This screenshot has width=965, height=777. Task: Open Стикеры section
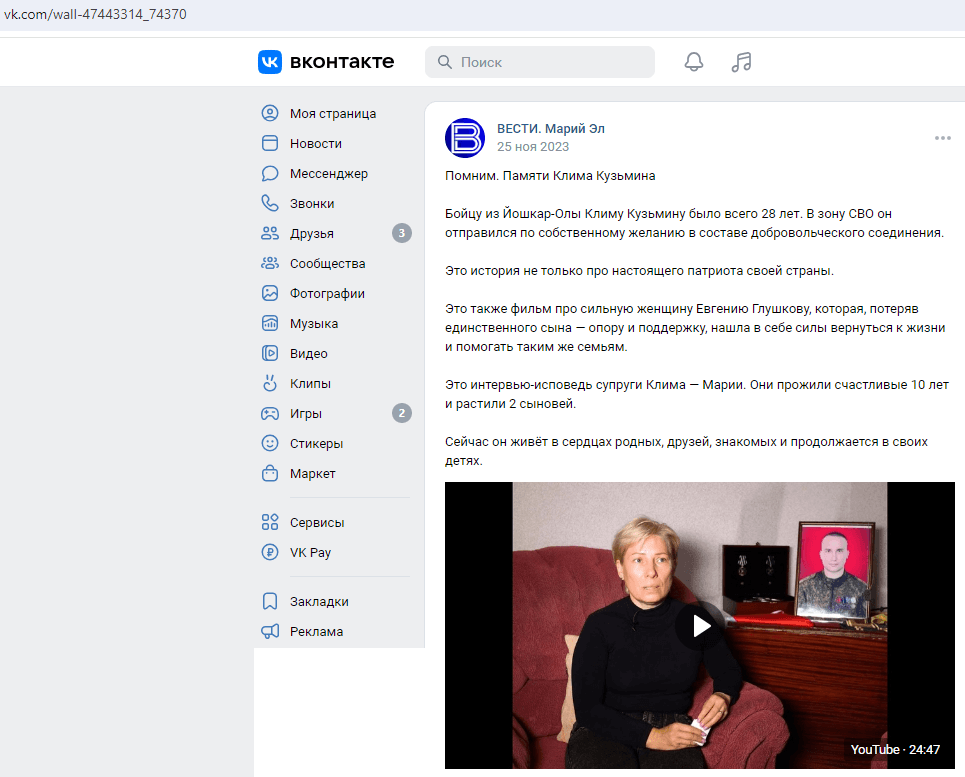316,444
